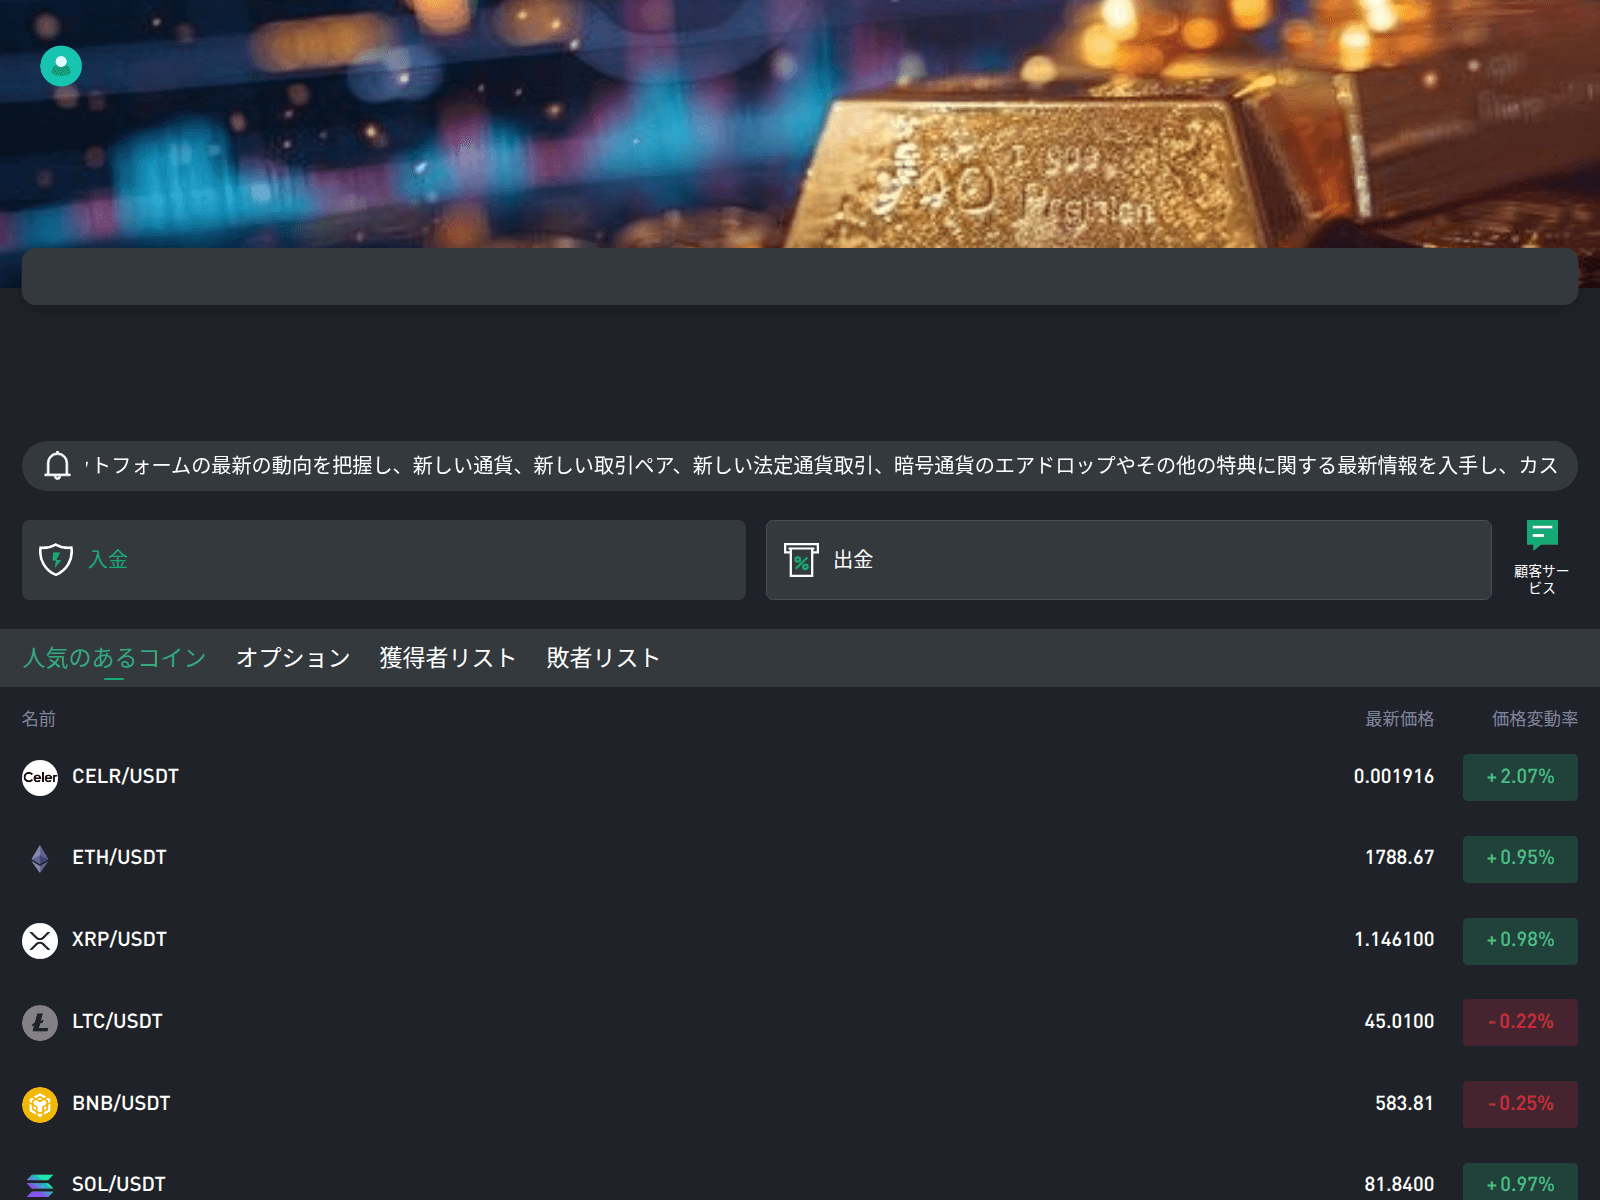Click price 583.81

pyautogui.click(x=1404, y=1104)
